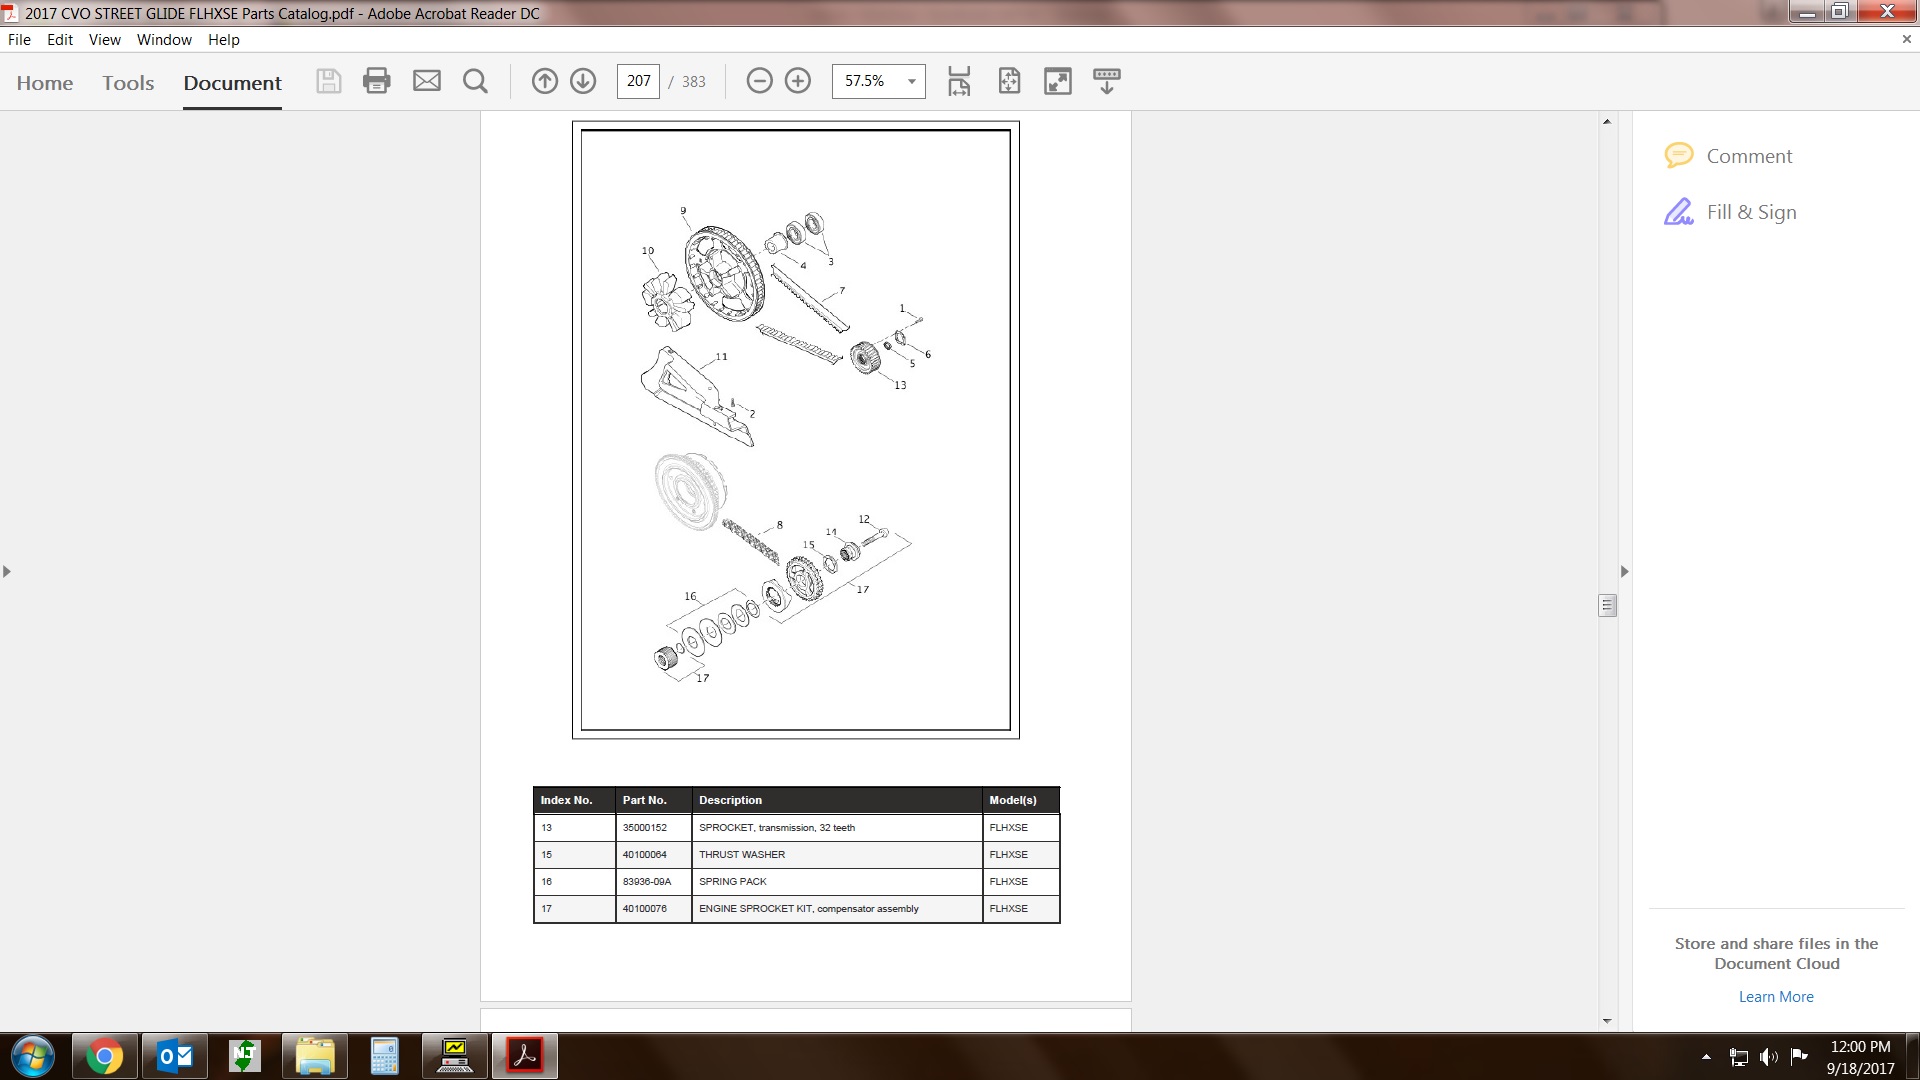The height and width of the screenshot is (1080, 1920).
Task: Open the Fill & Sign tool
Action: (x=1751, y=212)
